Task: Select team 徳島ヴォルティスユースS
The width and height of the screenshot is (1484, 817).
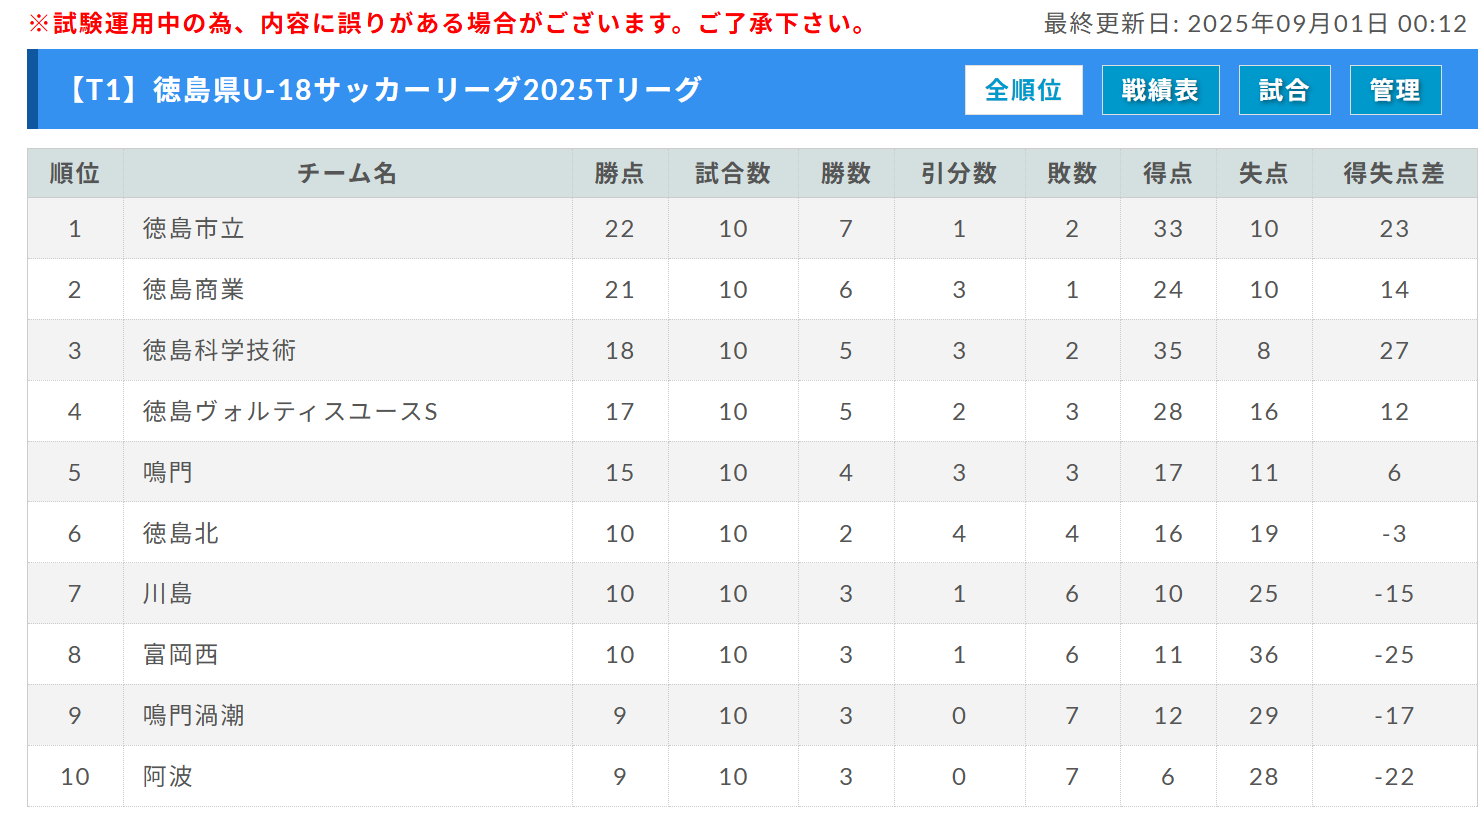Action: [290, 412]
